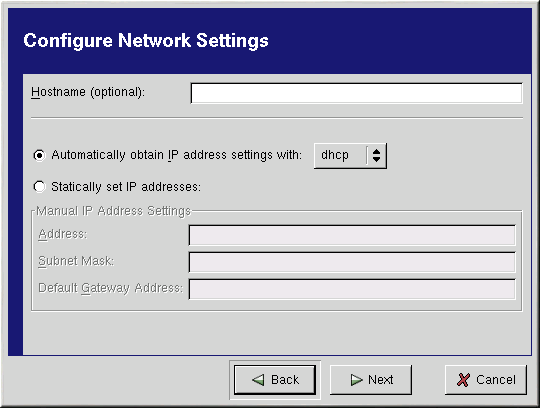The height and width of the screenshot is (408, 540).
Task: Click the red X Cancel icon
Action: point(463,380)
